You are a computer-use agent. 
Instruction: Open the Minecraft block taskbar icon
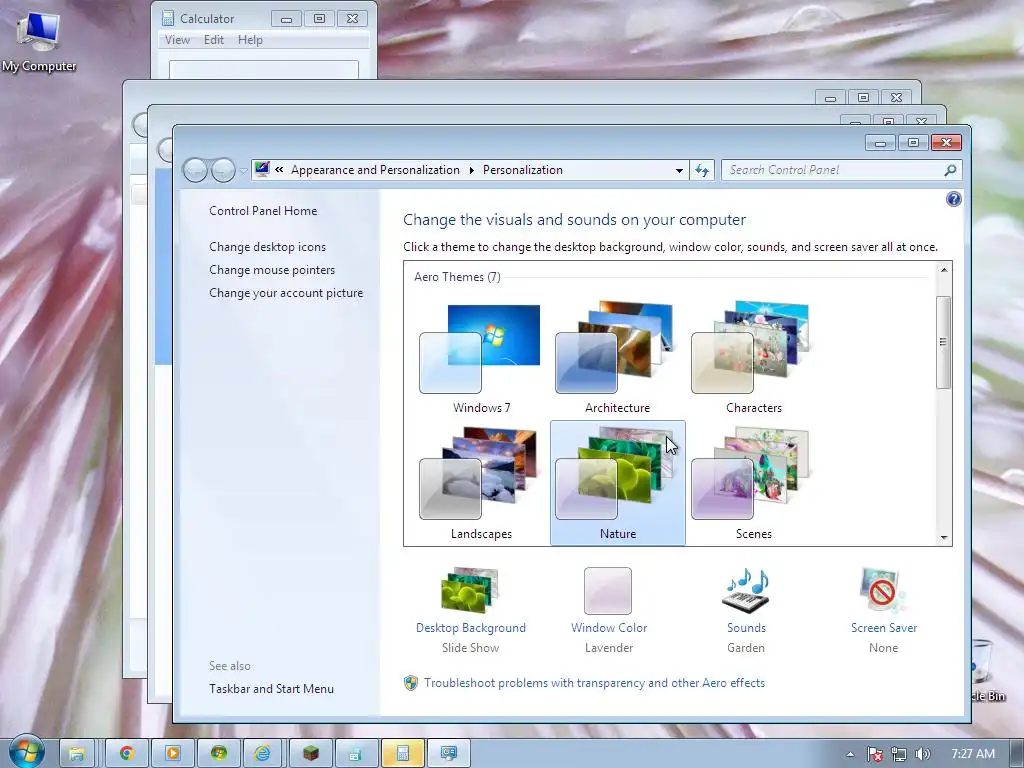(x=310, y=754)
